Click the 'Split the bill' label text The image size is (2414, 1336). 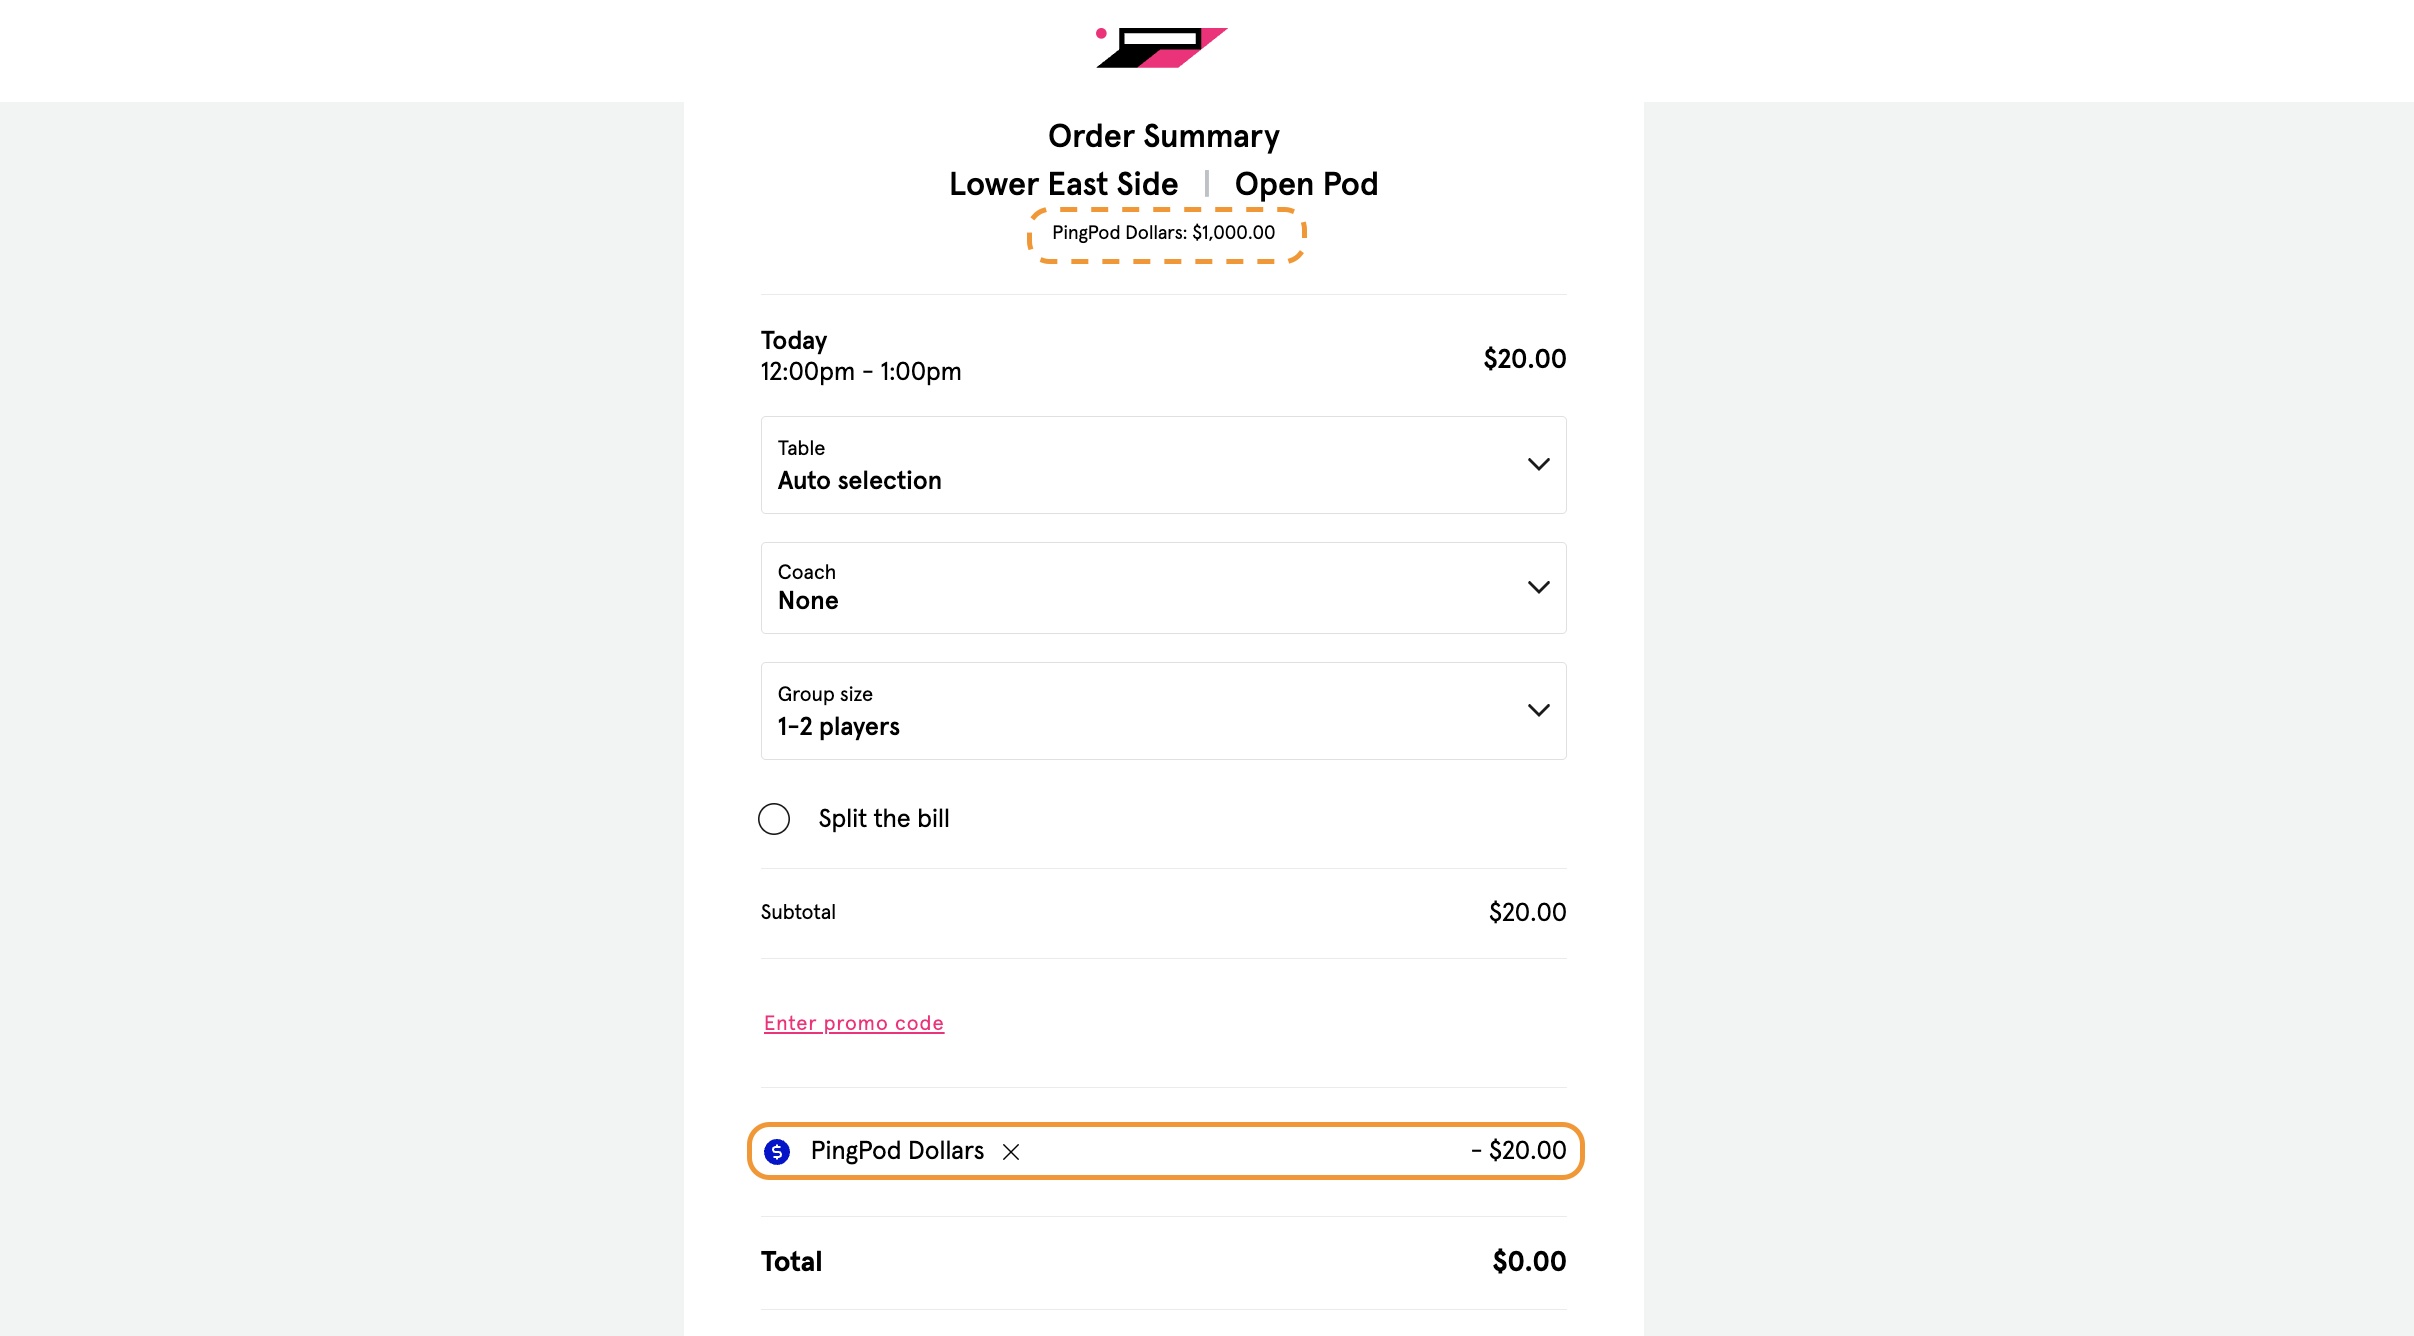click(x=883, y=819)
